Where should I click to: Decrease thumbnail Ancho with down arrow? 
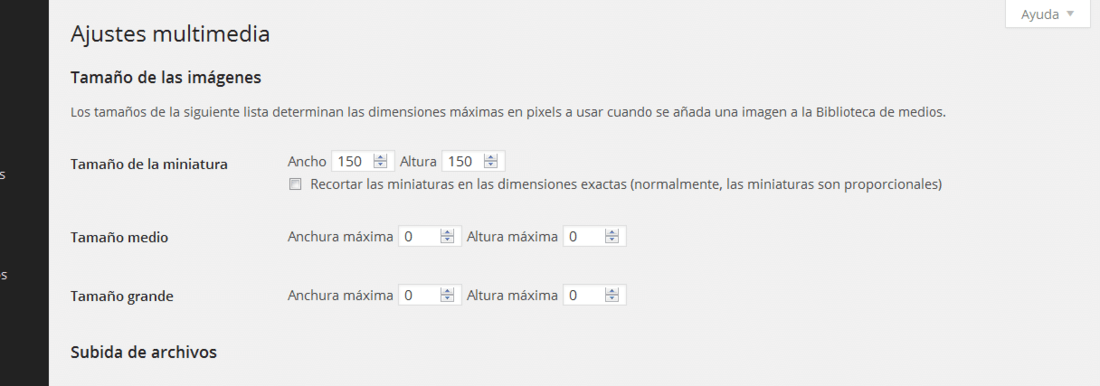tap(380, 166)
